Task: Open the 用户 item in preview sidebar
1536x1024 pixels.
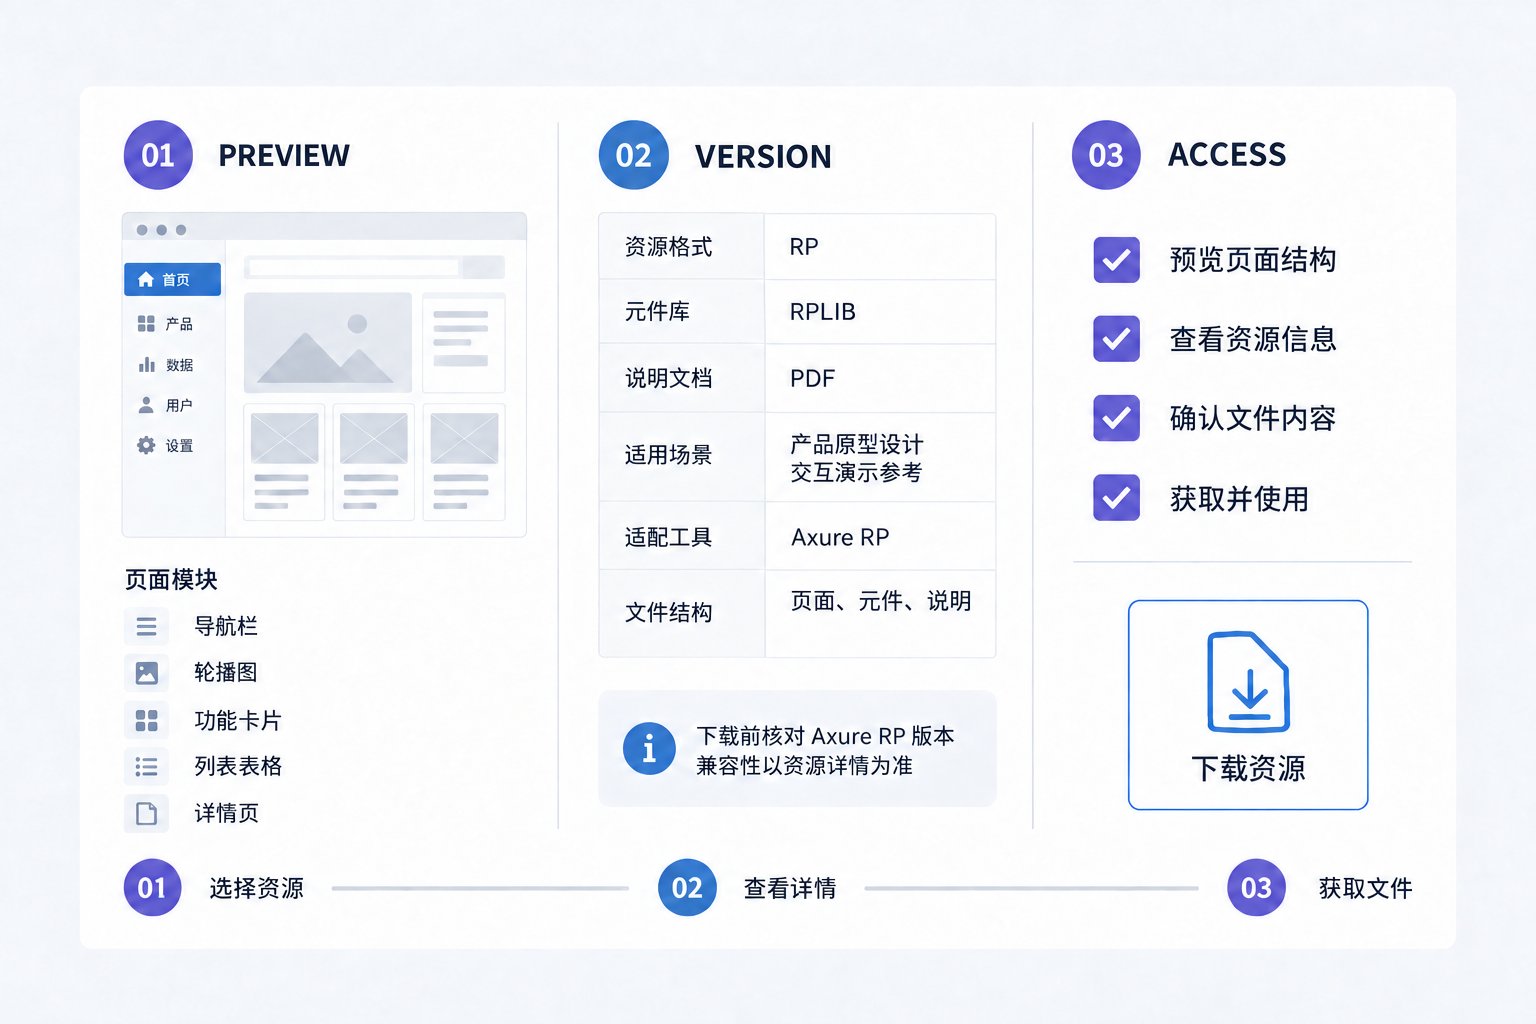Action: coord(165,405)
